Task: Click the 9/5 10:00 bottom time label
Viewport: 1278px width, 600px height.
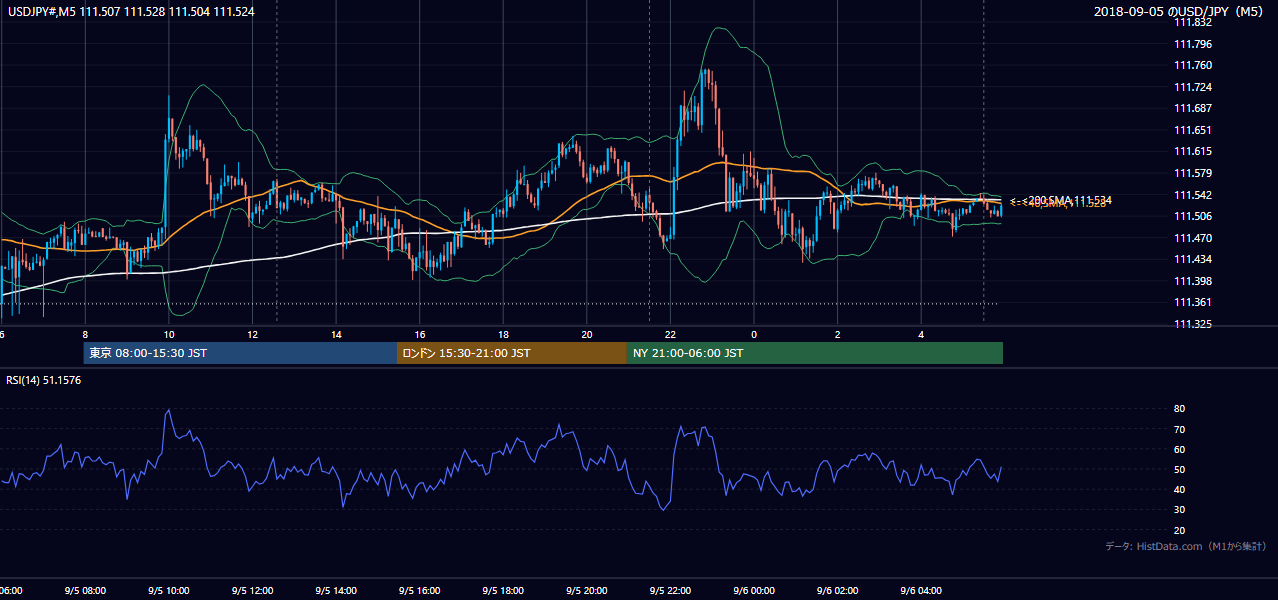Action: 168,591
